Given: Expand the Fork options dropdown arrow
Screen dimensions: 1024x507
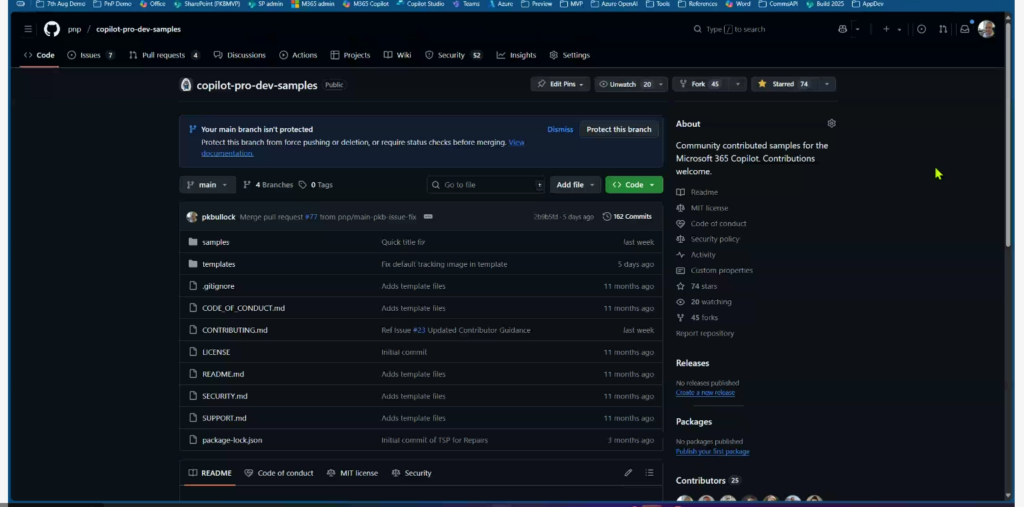Looking at the screenshot, I should tap(738, 84).
